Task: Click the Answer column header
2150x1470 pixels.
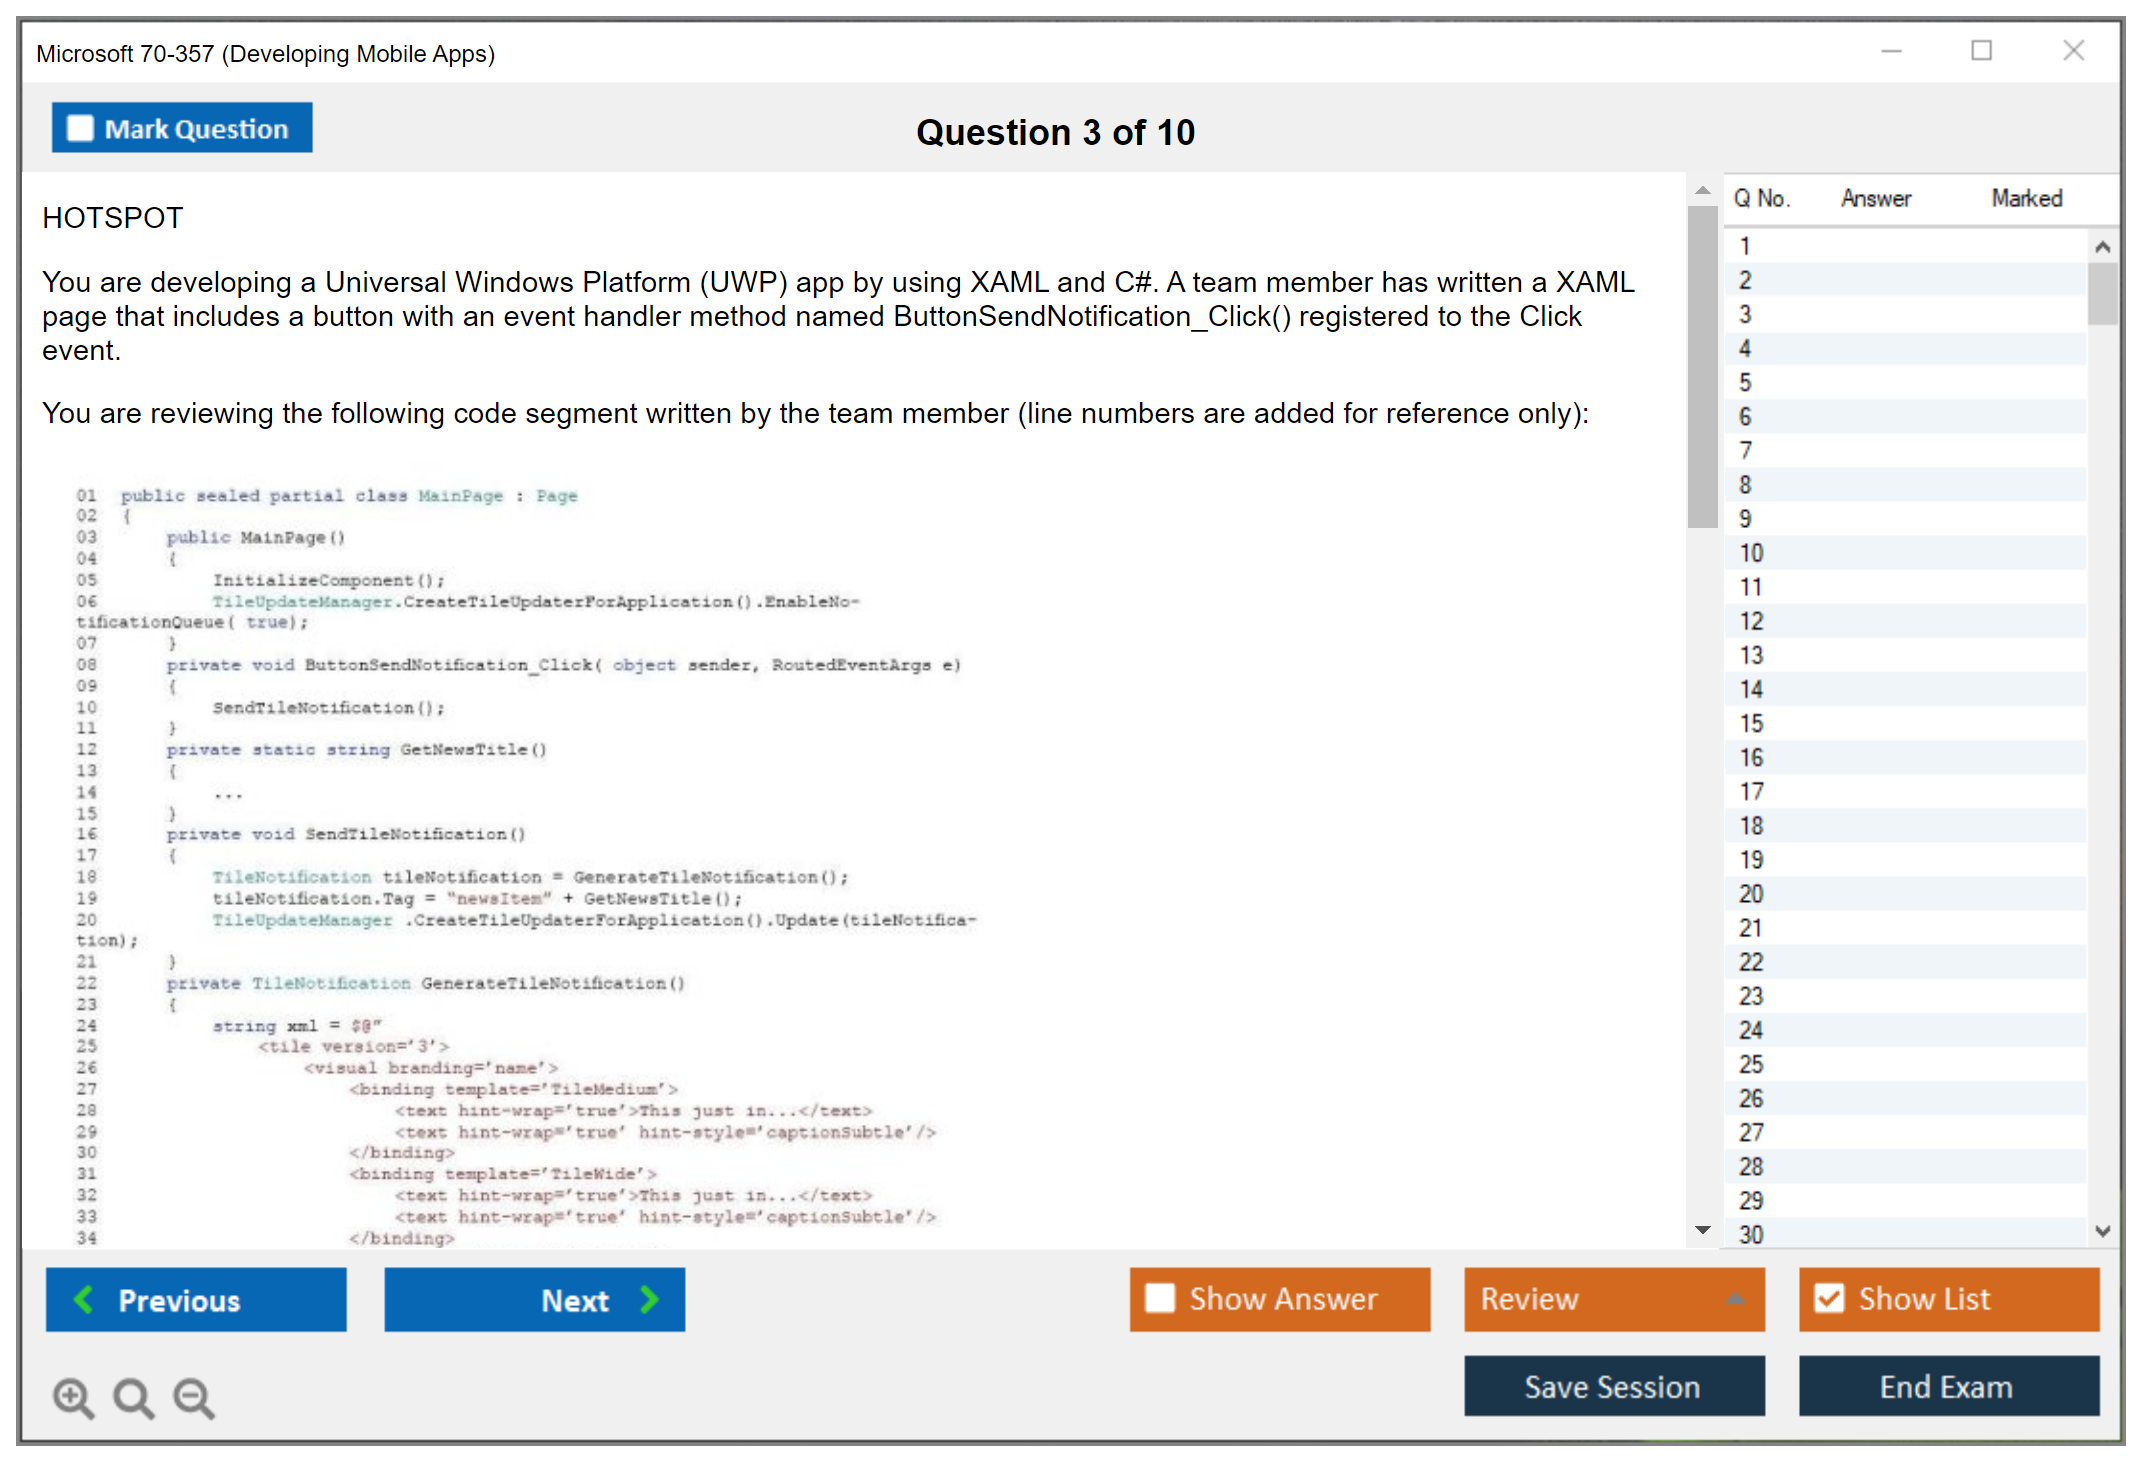Action: point(1875,198)
